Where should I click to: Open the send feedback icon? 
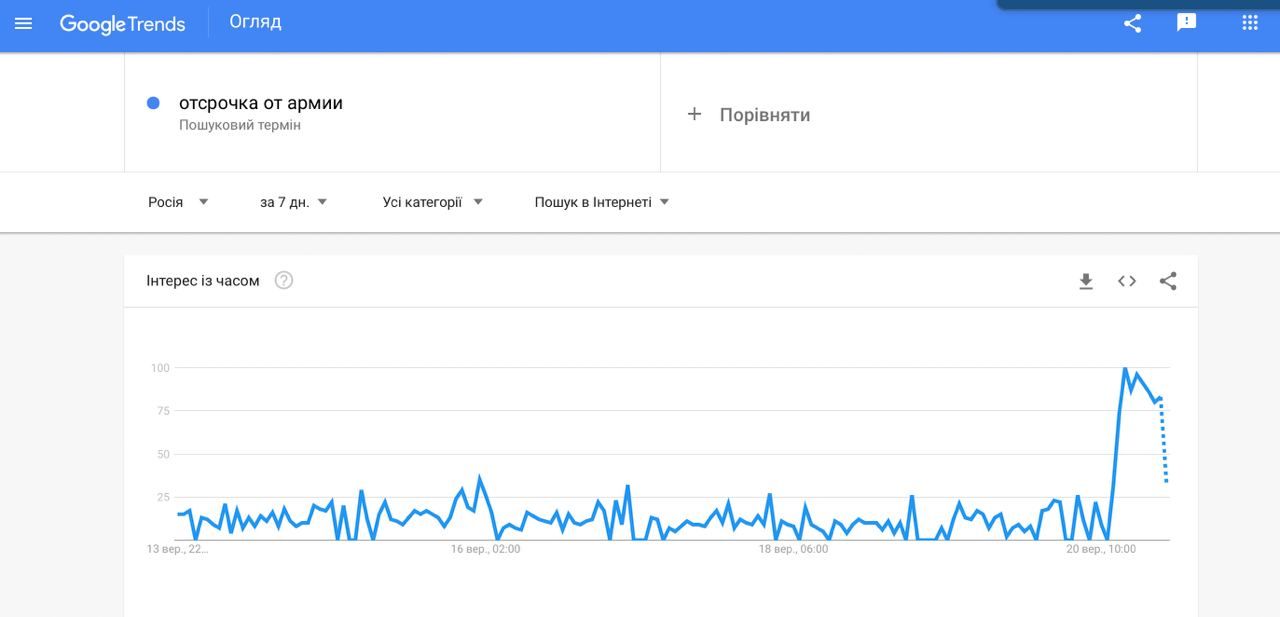tap(1187, 23)
